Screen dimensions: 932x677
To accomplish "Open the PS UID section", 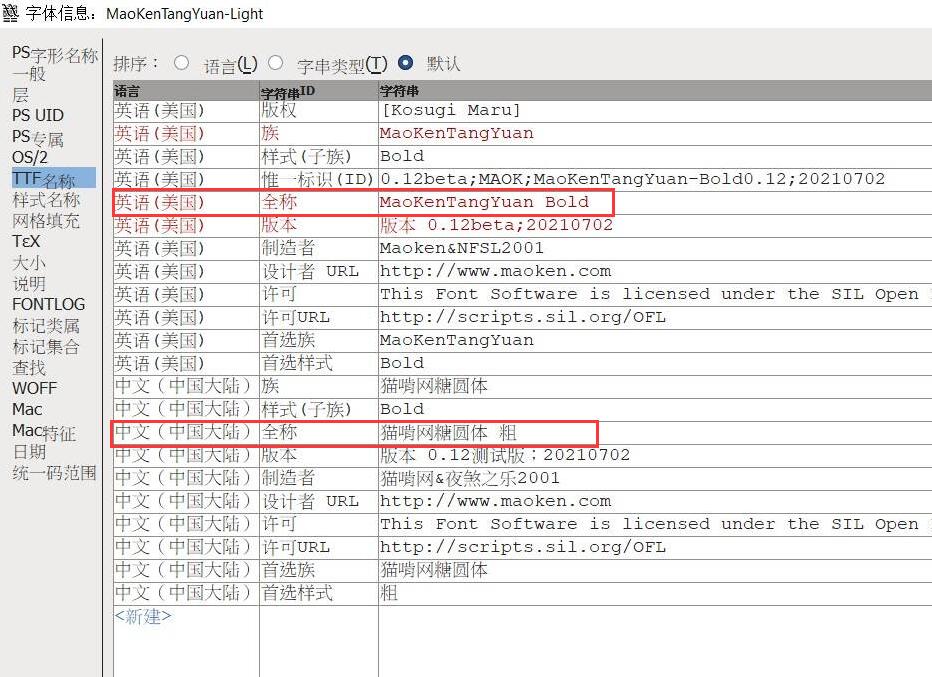I will 37,115.
